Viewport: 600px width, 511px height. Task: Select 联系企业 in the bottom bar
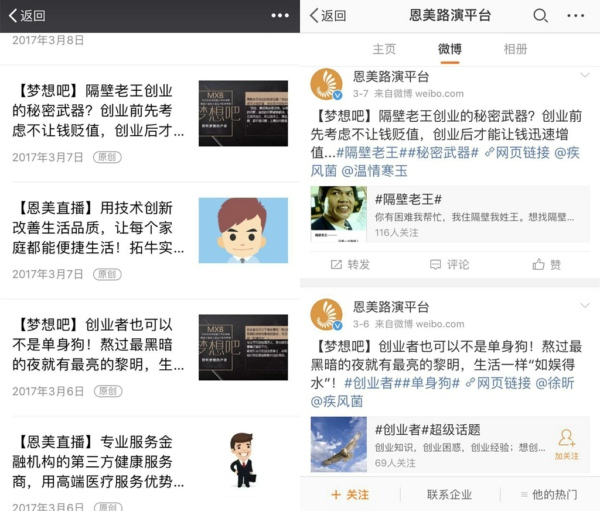[450, 495]
